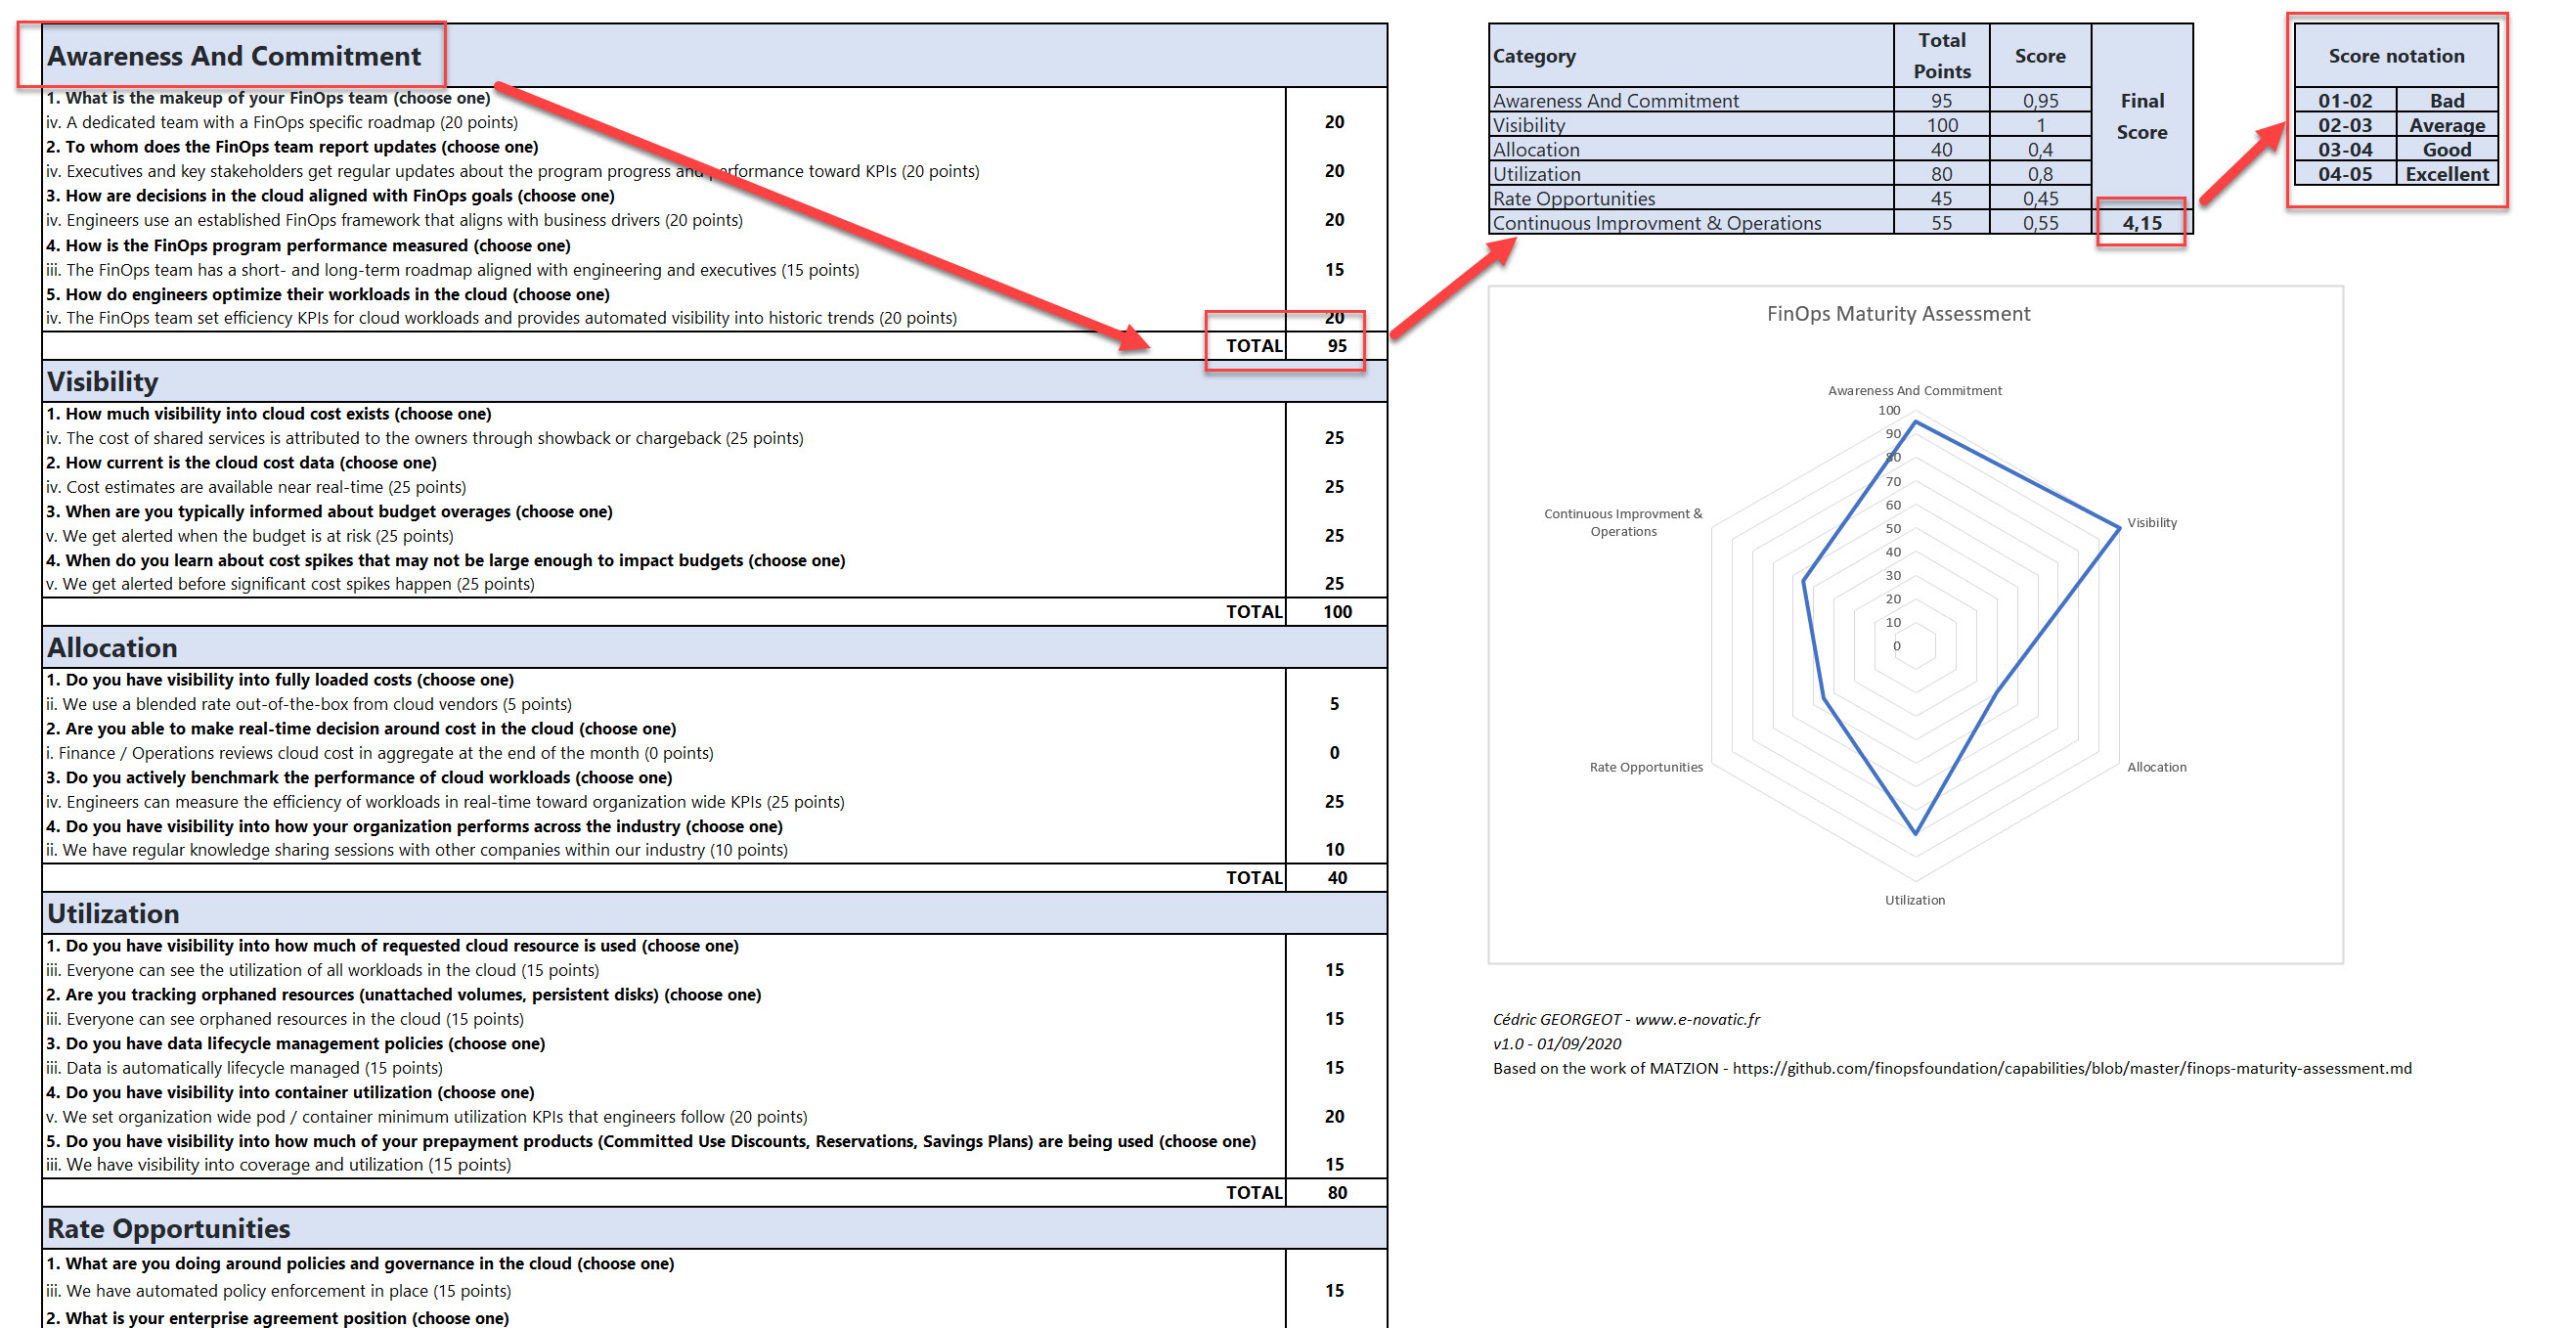Screen dimensions: 2560x1328
Task: Select the Category column header in summary table
Action: (x=1691, y=56)
